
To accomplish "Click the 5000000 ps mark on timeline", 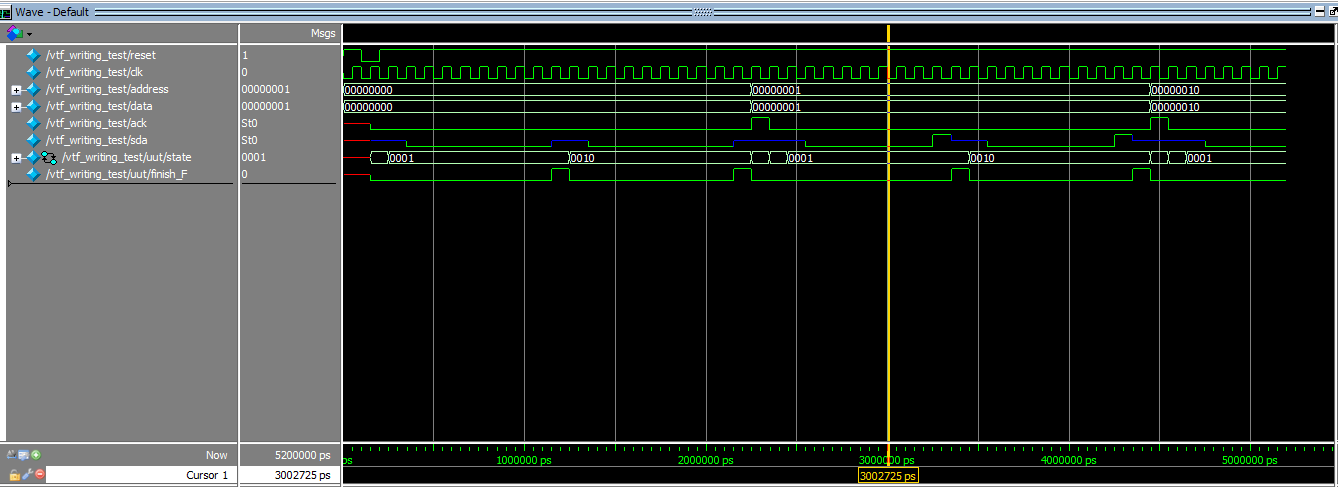I will pos(1250,460).
